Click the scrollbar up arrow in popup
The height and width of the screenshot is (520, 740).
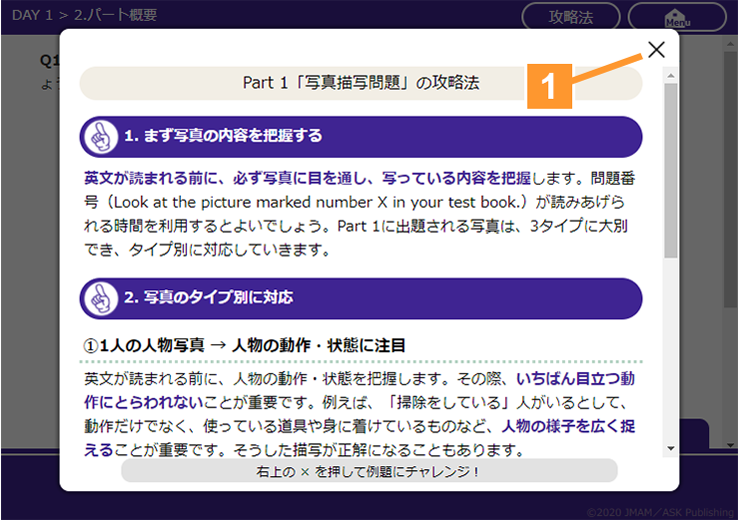671,75
